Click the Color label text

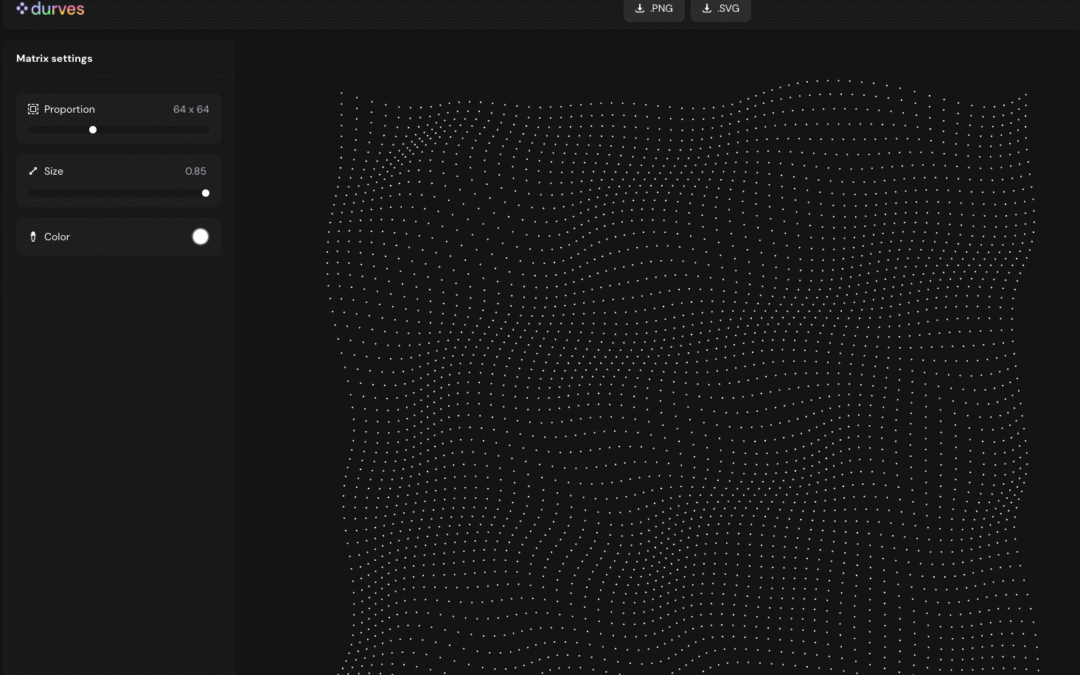pos(57,237)
